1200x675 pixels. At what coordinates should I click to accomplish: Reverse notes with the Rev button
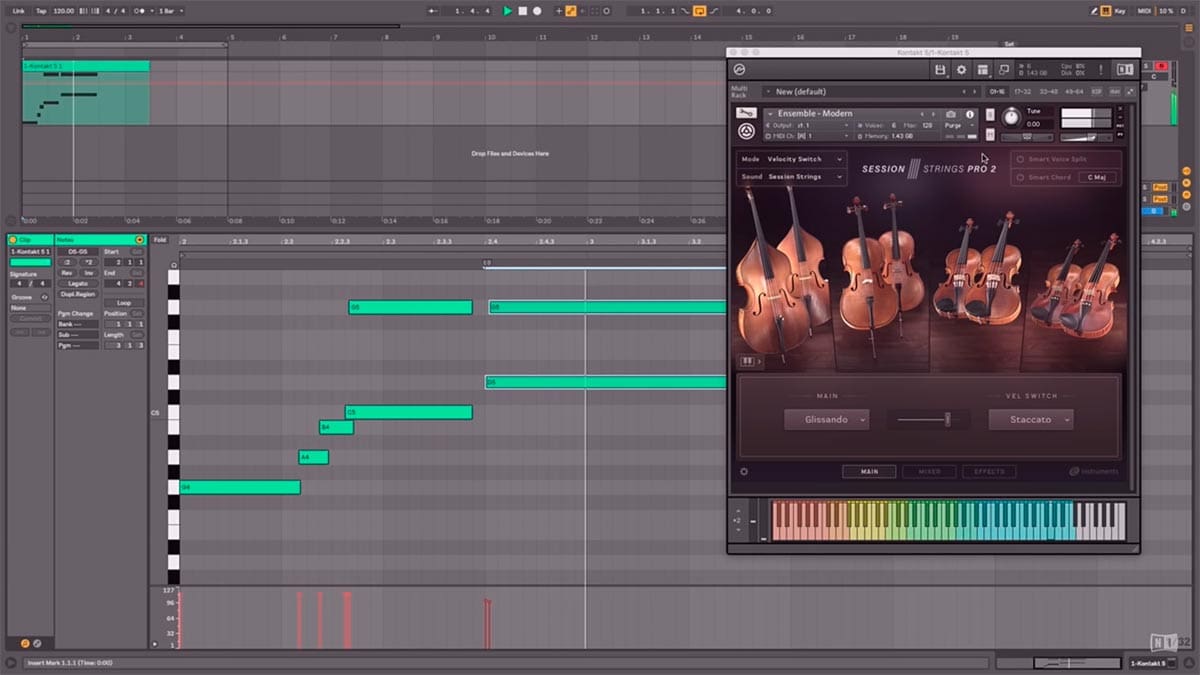pos(67,273)
